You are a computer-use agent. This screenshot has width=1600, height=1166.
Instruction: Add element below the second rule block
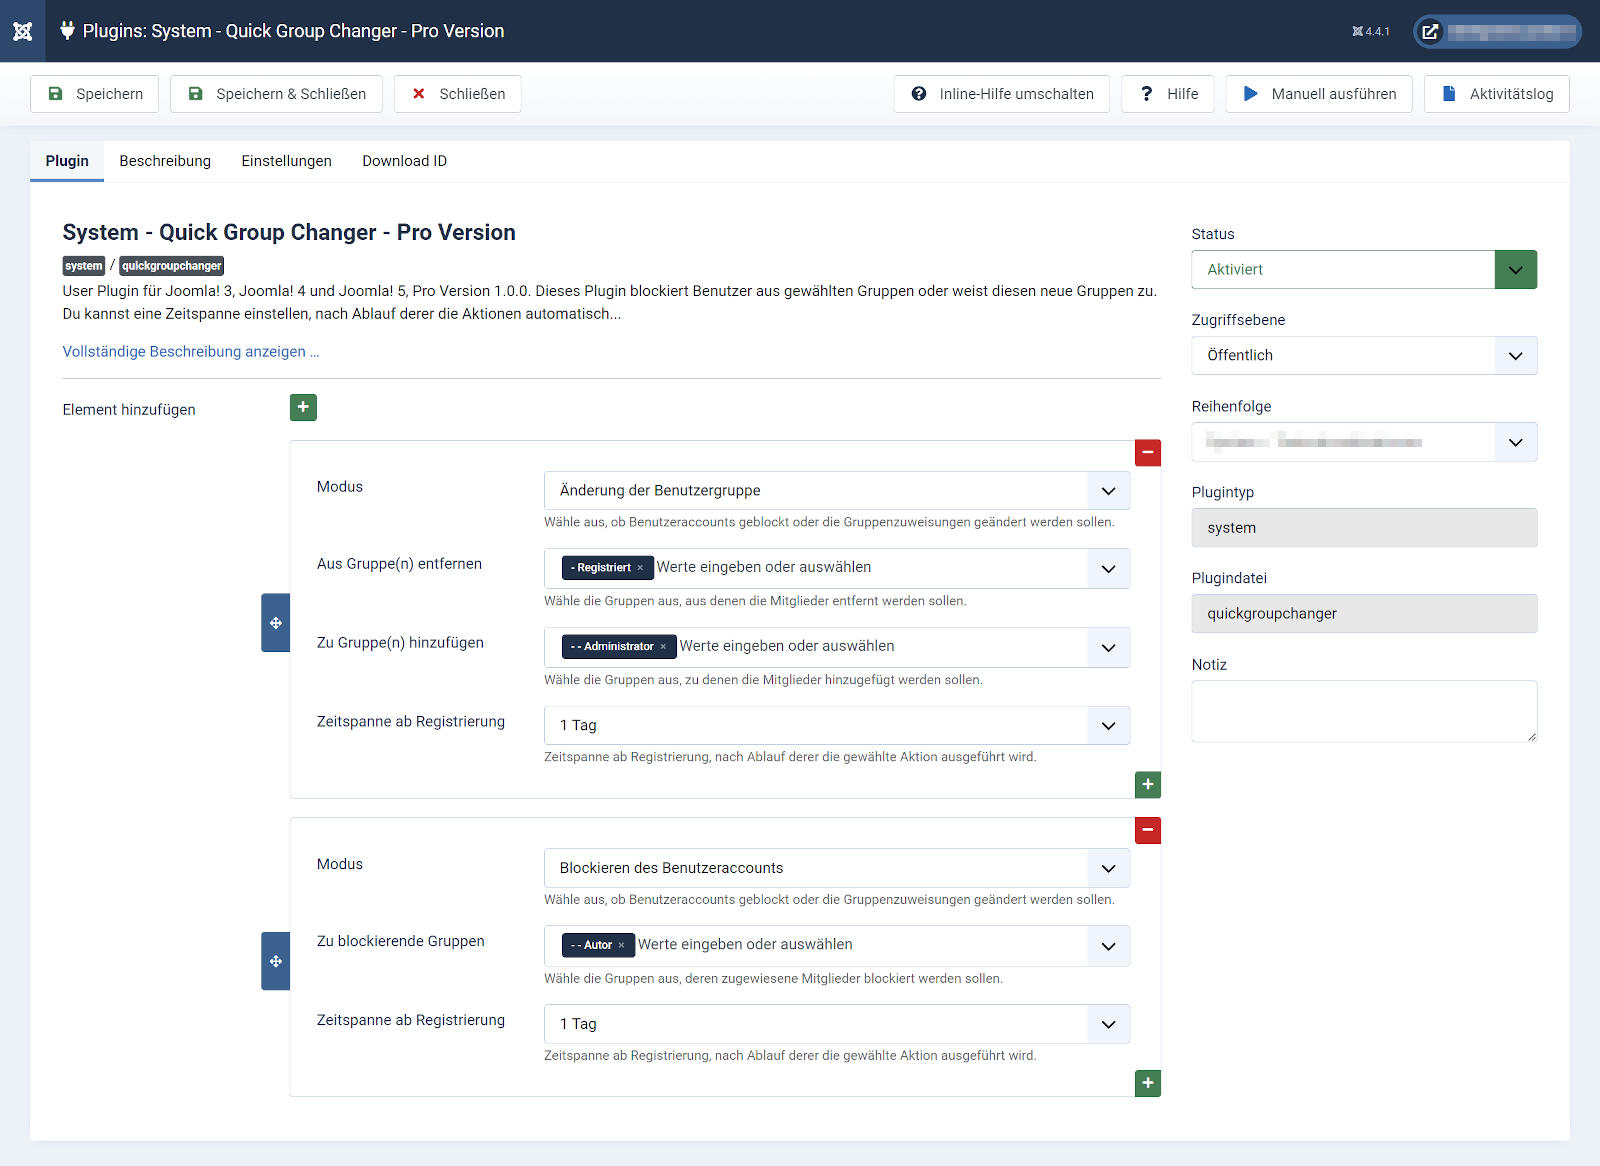pos(1147,1083)
